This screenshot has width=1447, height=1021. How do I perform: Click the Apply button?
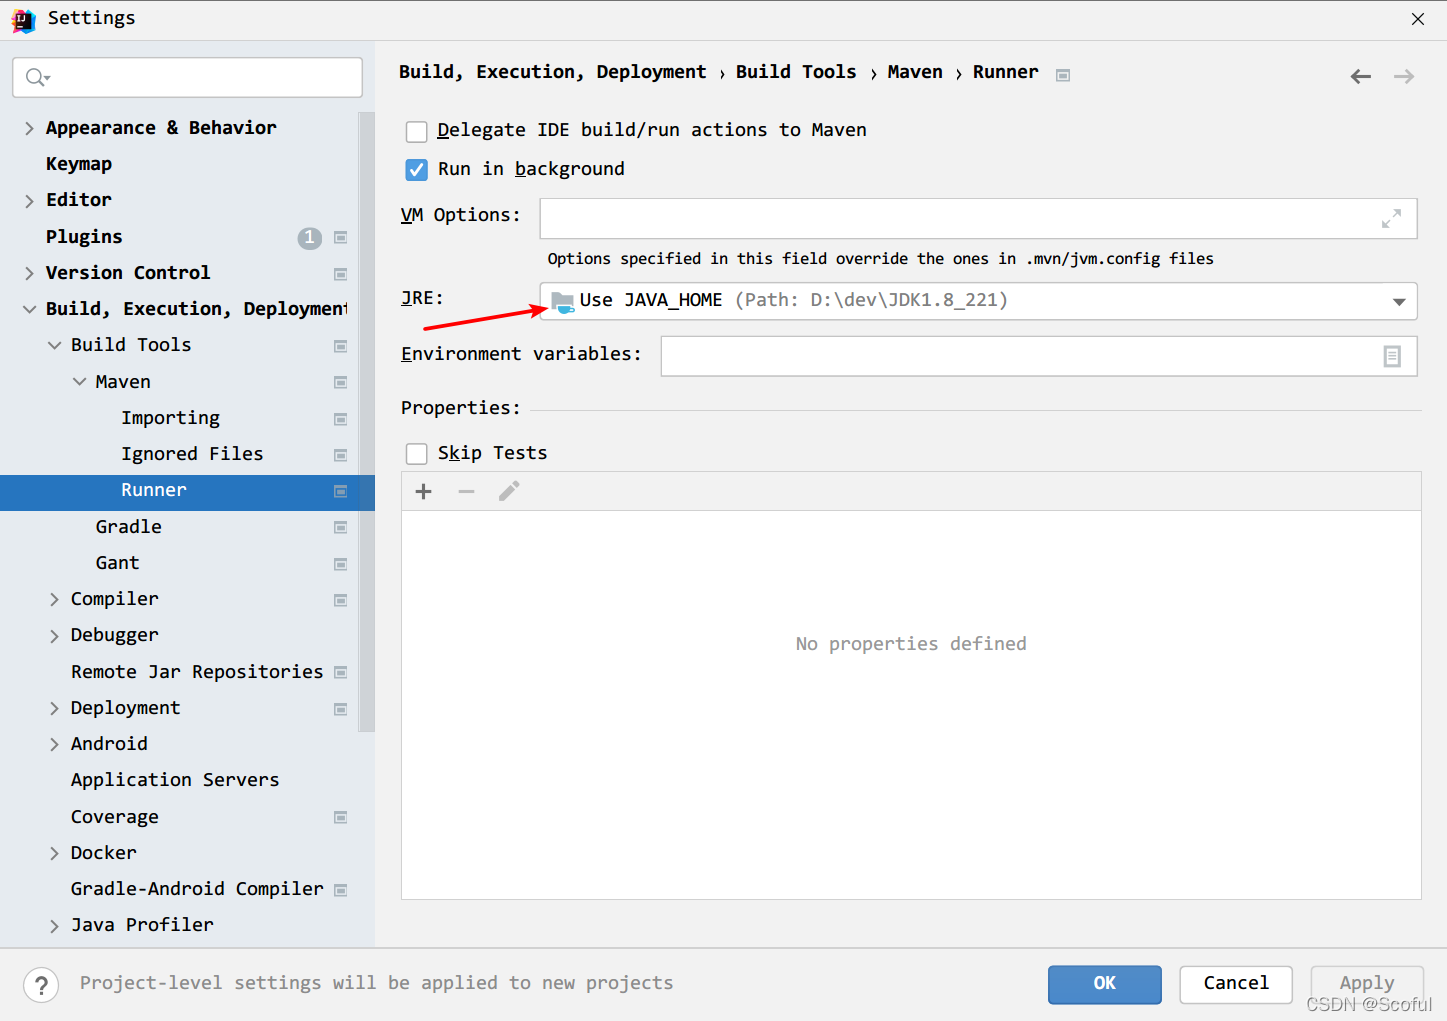1367,984
